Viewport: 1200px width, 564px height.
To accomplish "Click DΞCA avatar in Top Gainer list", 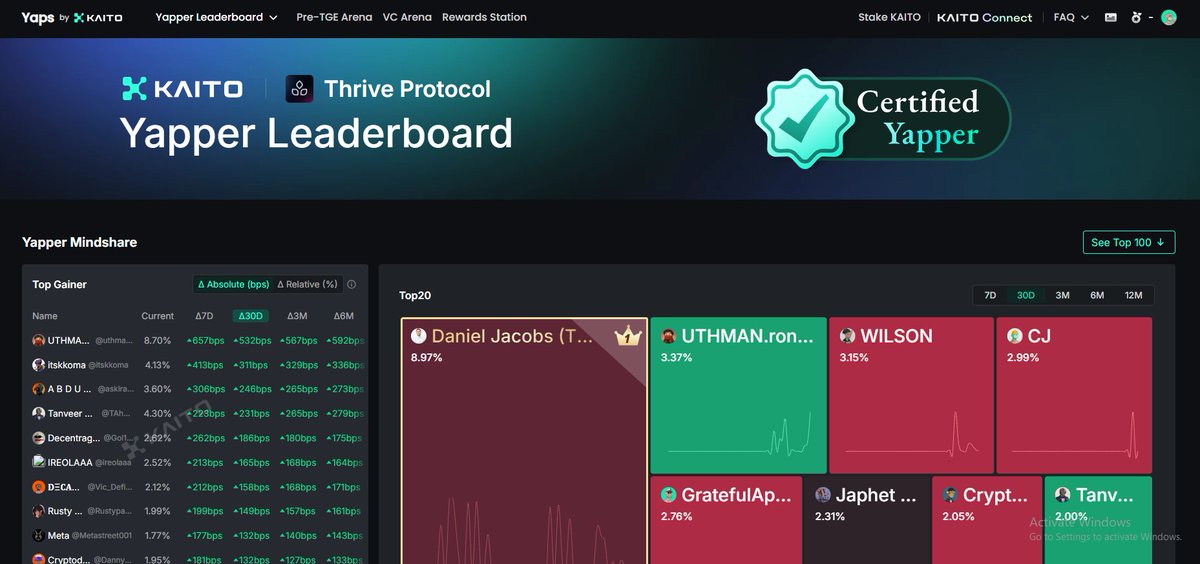I will tap(39, 487).
